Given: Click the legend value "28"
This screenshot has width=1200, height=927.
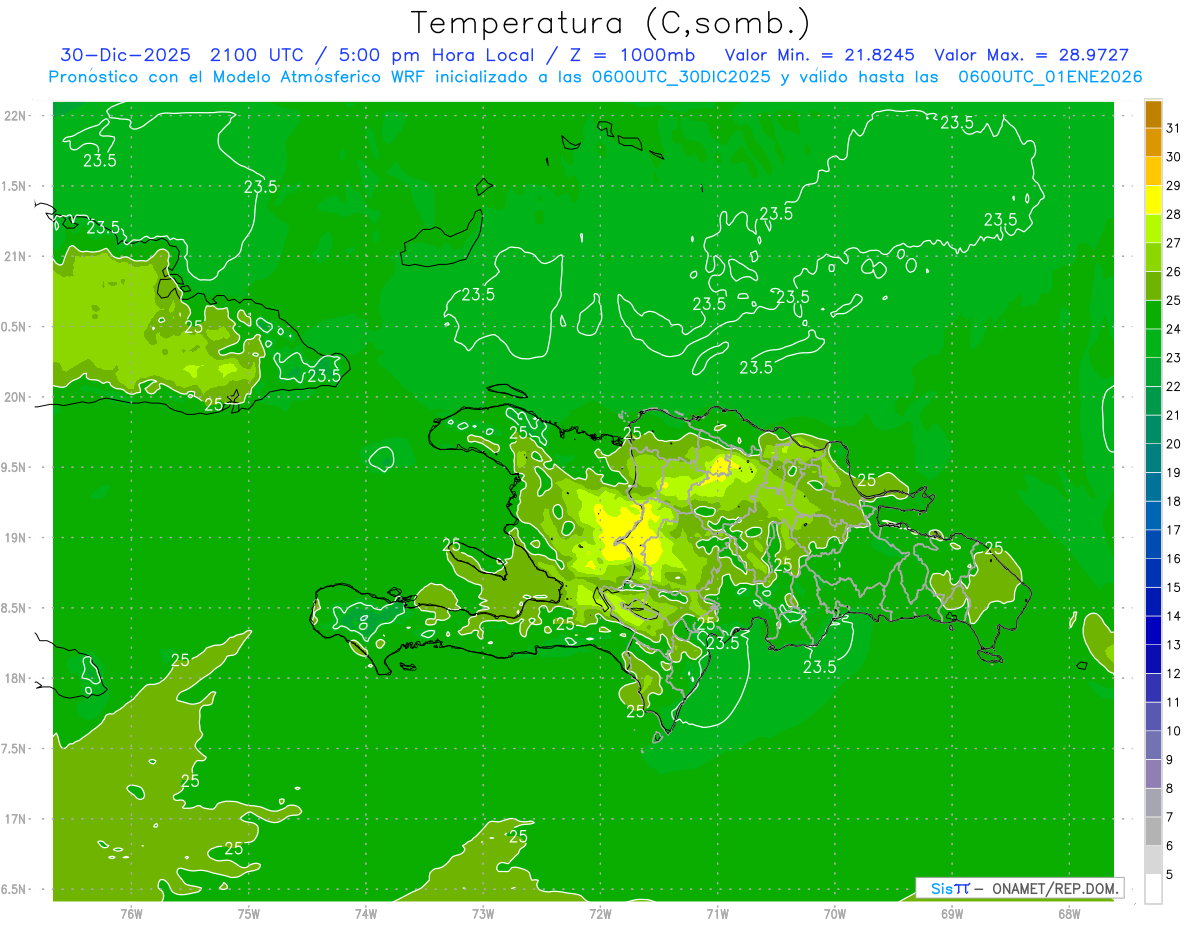Looking at the screenshot, I should 1174,214.
